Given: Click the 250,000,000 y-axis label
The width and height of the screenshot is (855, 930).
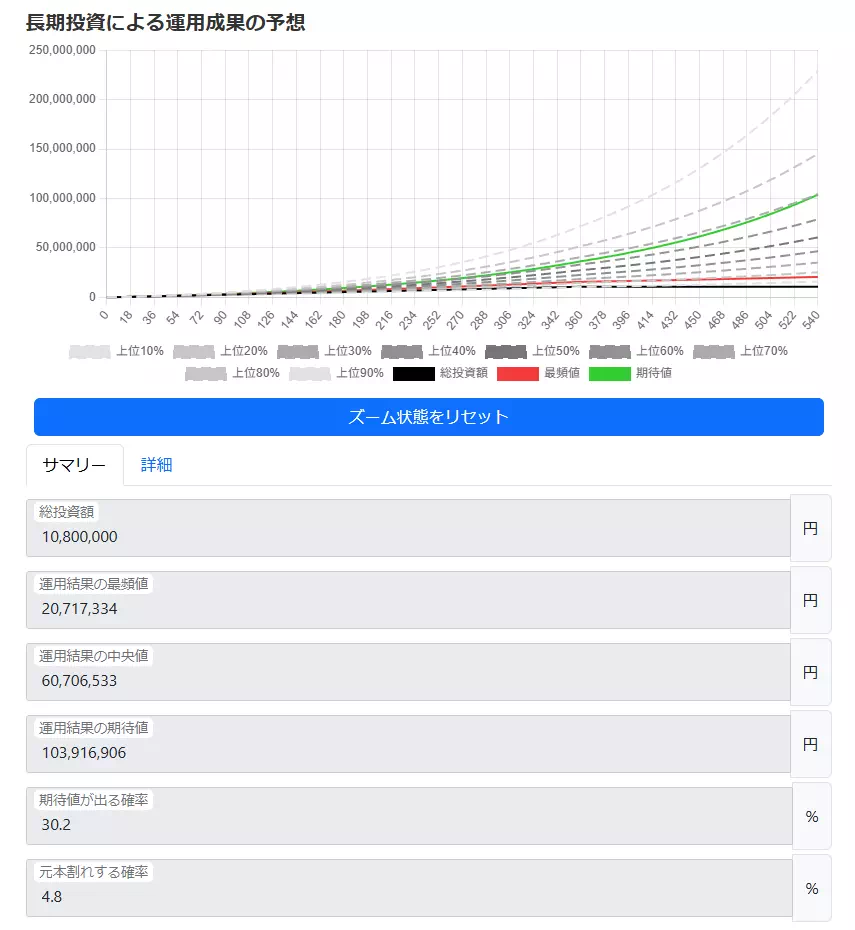Looking at the screenshot, I should click(x=62, y=50).
